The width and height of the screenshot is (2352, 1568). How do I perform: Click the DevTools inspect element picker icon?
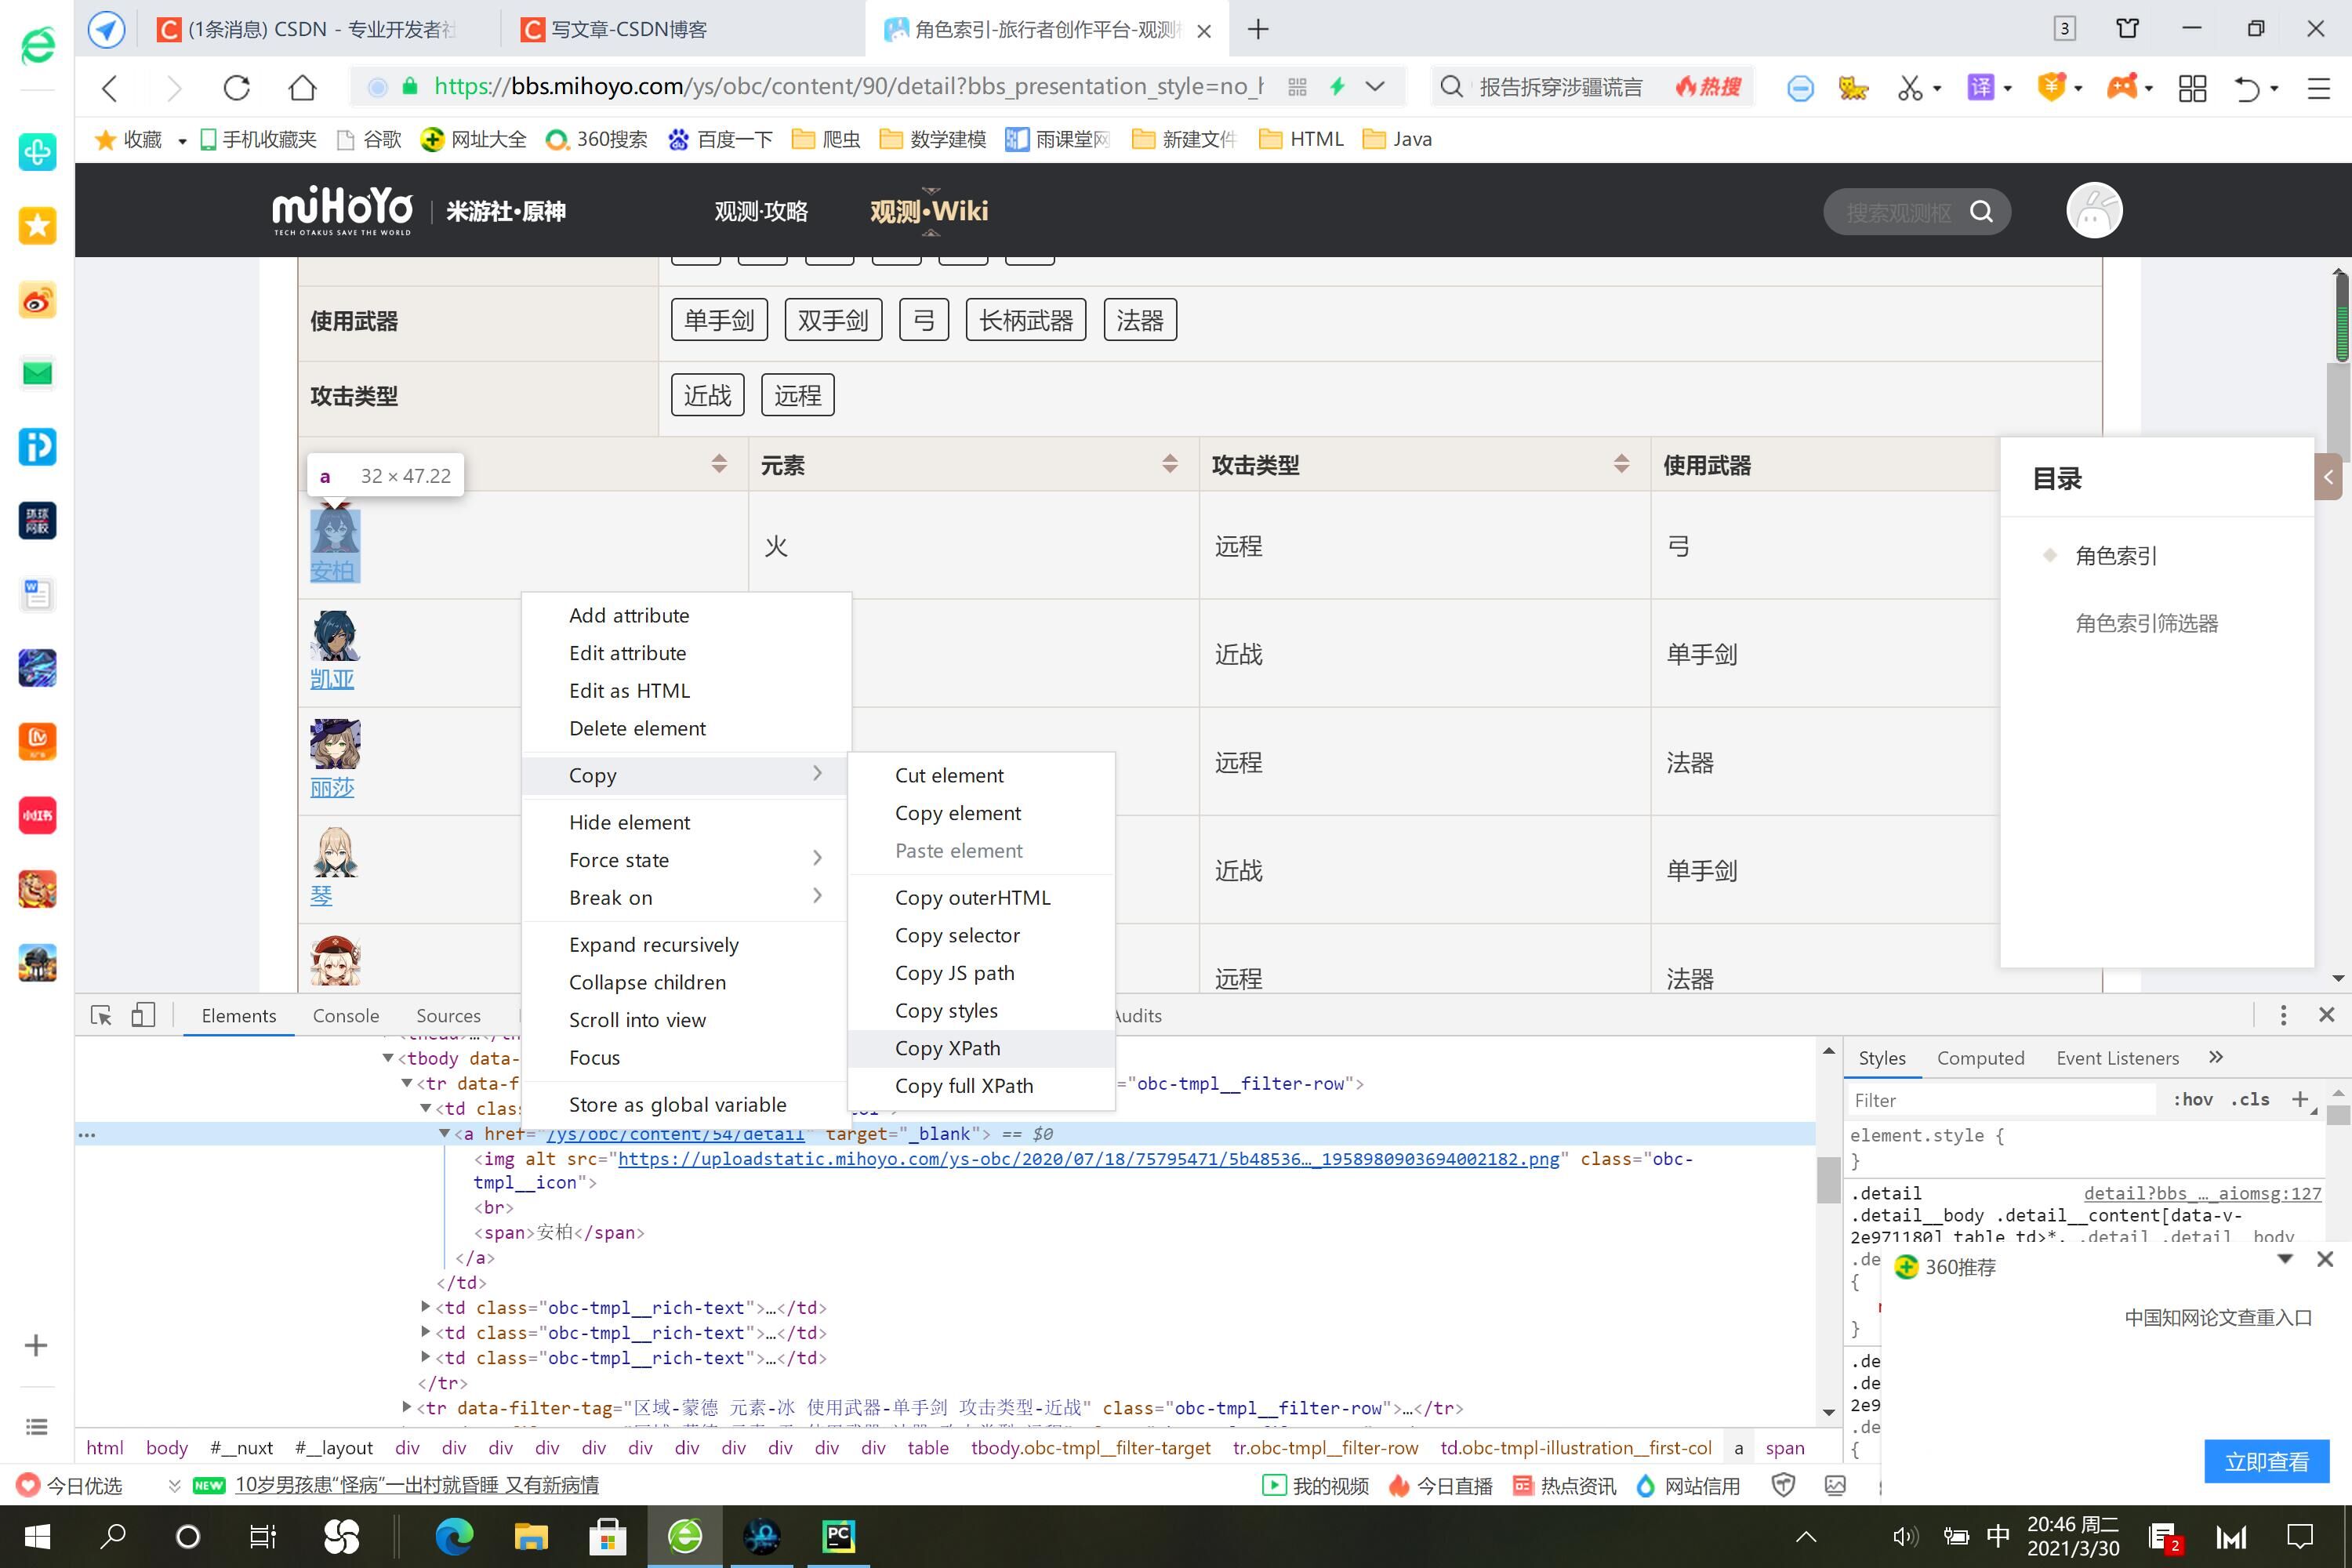point(101,1015)
